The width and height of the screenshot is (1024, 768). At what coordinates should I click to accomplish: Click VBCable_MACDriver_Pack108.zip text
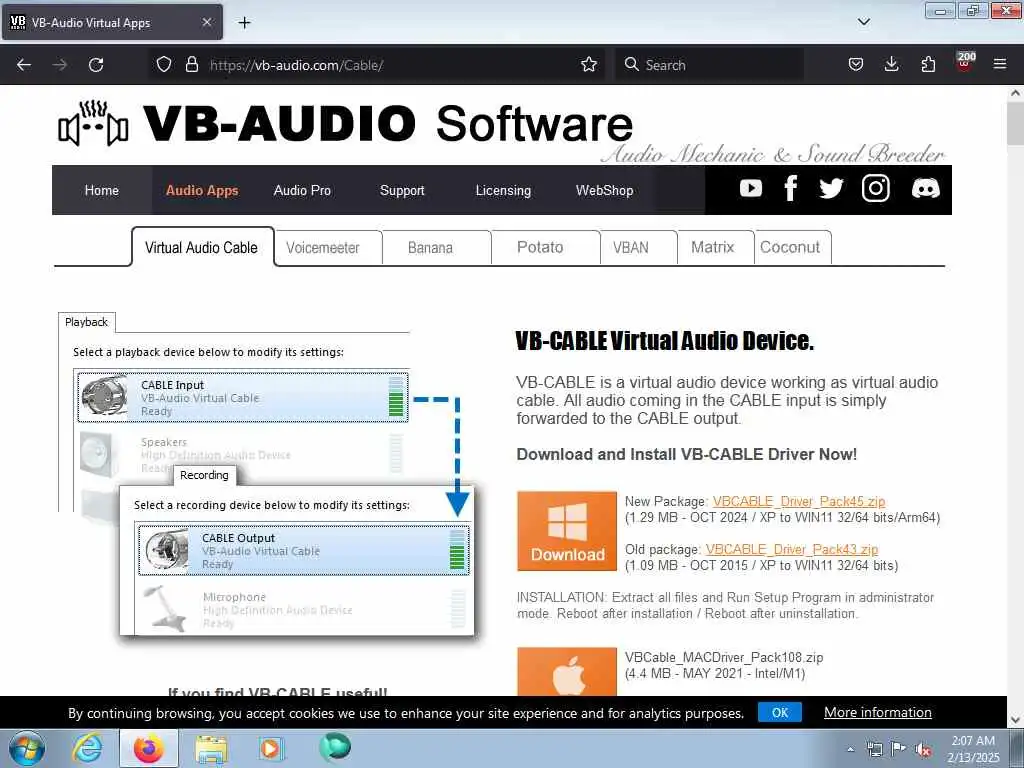click(x=724, y=657)
